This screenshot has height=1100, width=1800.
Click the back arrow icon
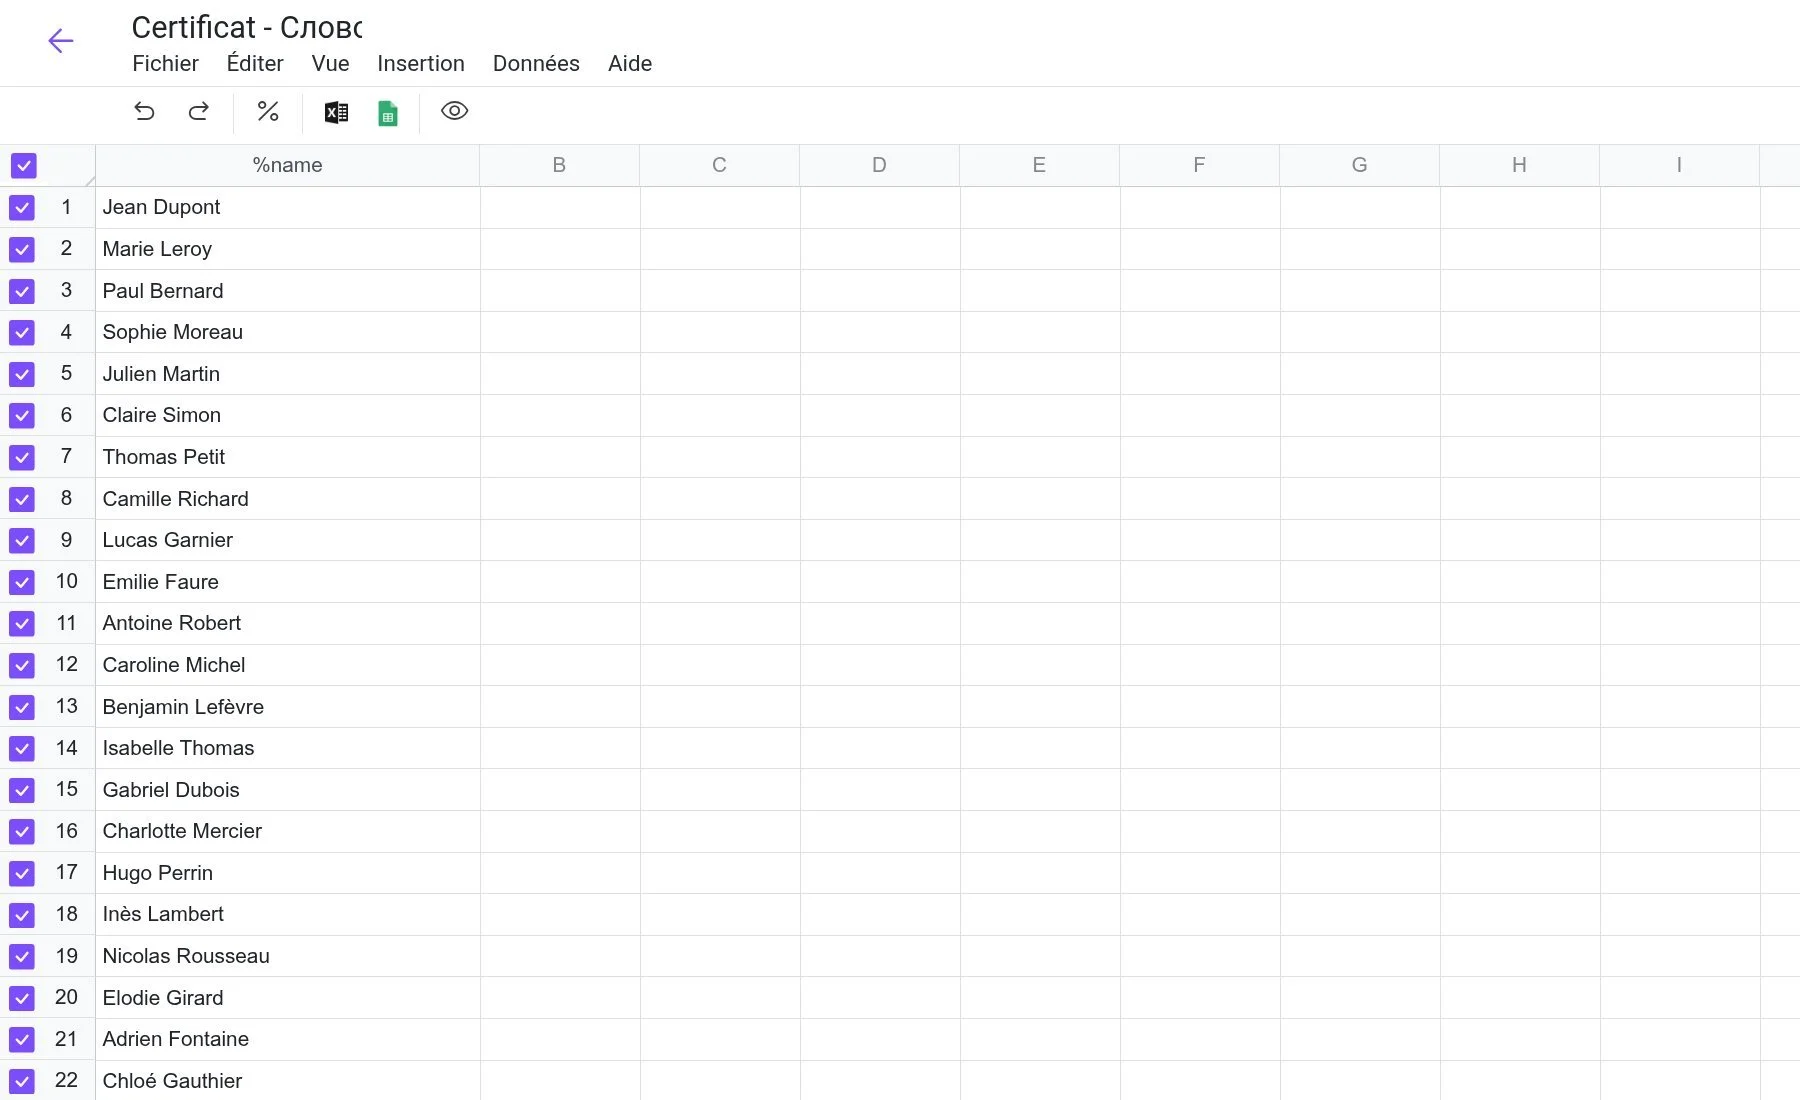(x=61, y=40)
